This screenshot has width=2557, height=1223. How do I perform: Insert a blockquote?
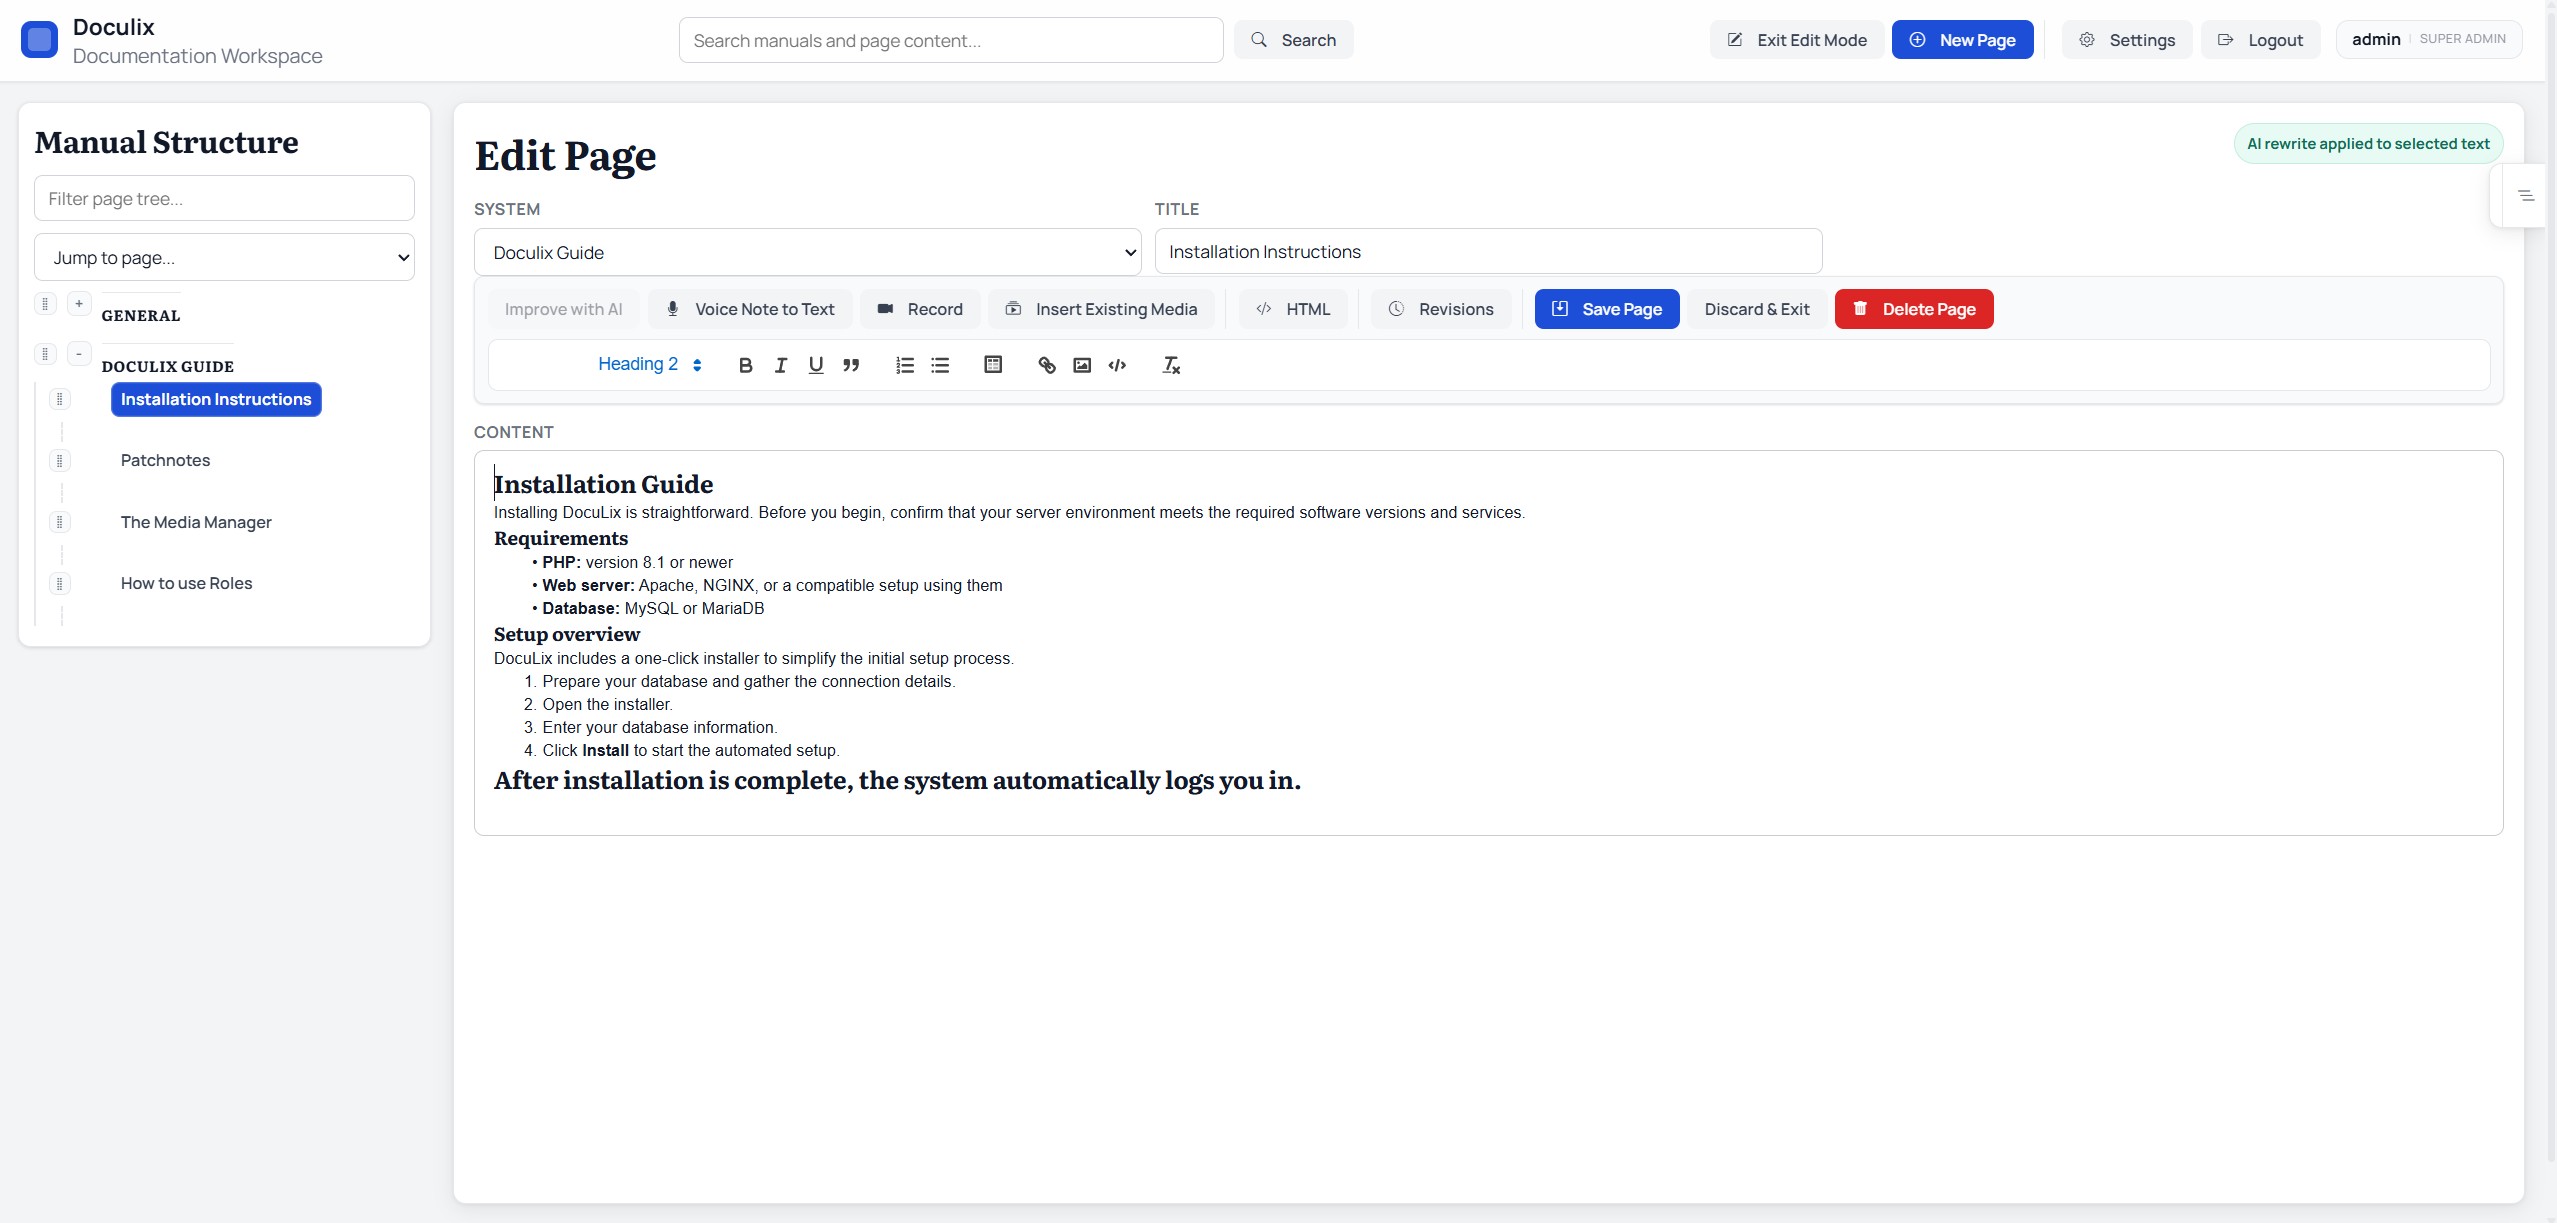click(x=851, y=365)
